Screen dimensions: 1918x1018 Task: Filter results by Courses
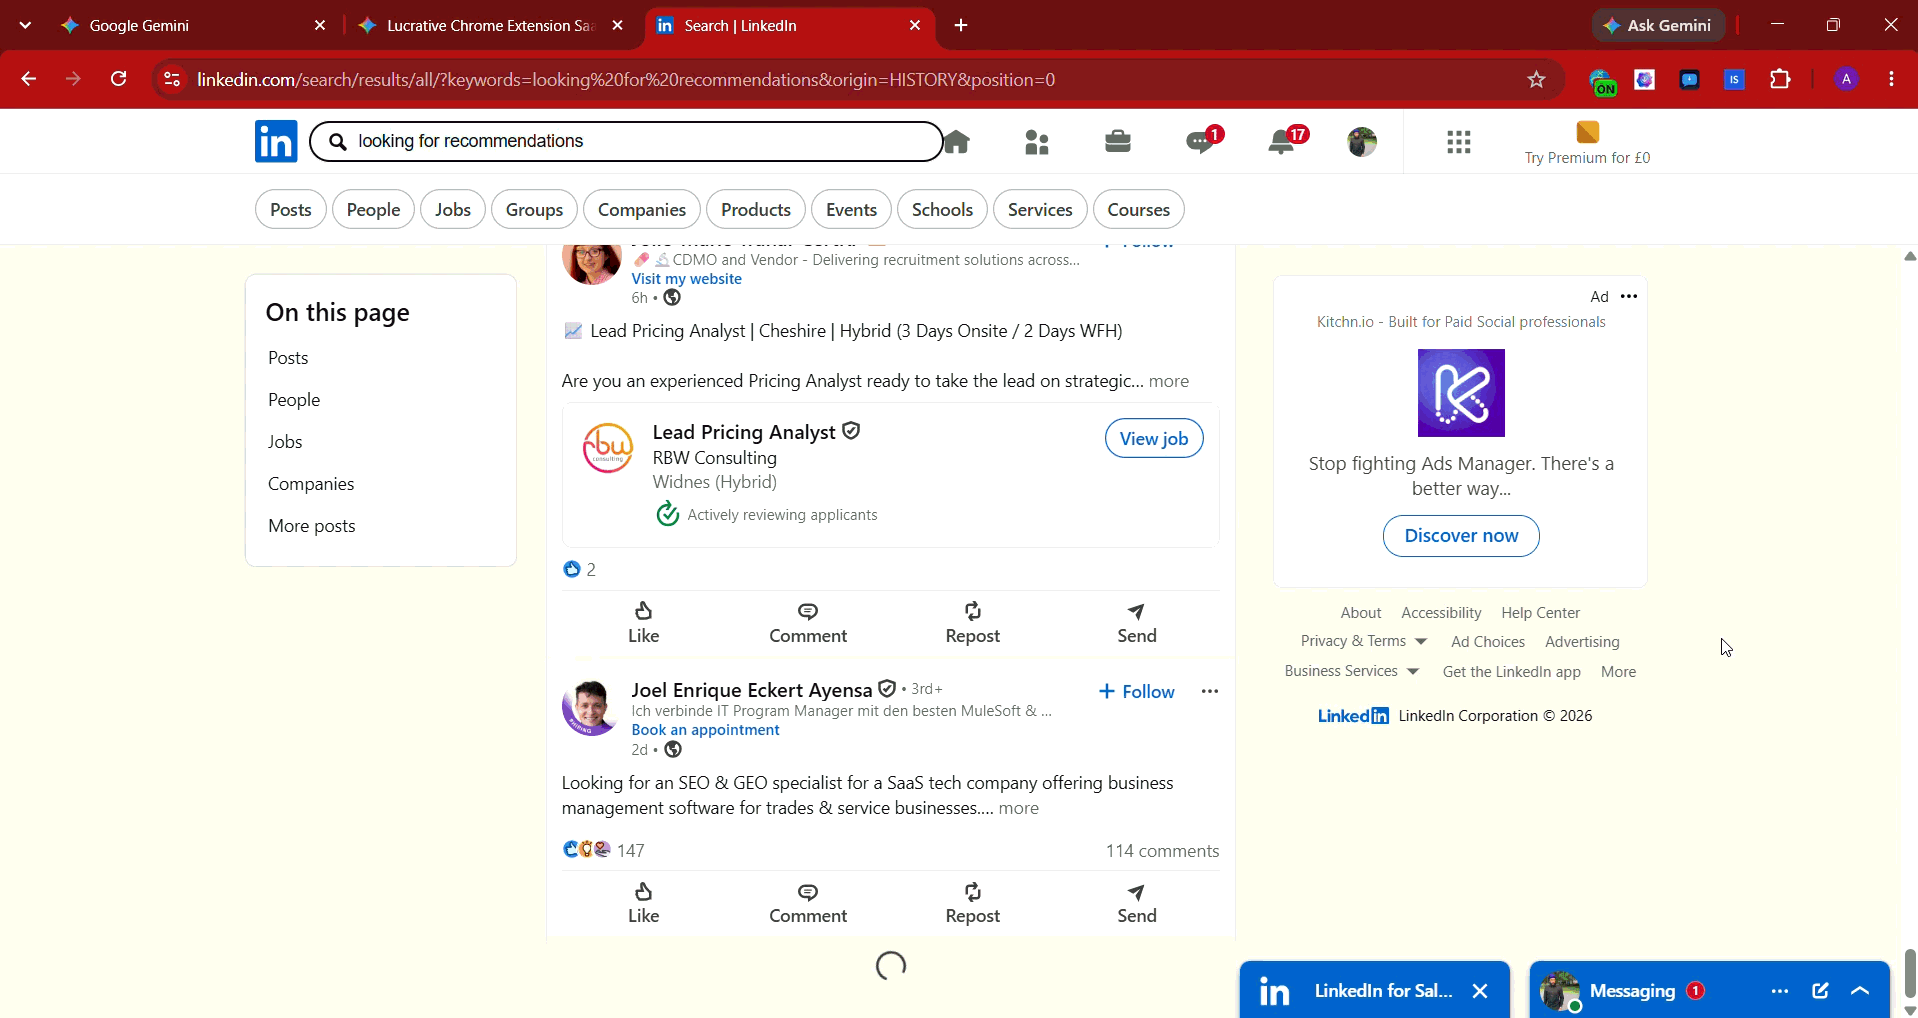point(1139,209)
